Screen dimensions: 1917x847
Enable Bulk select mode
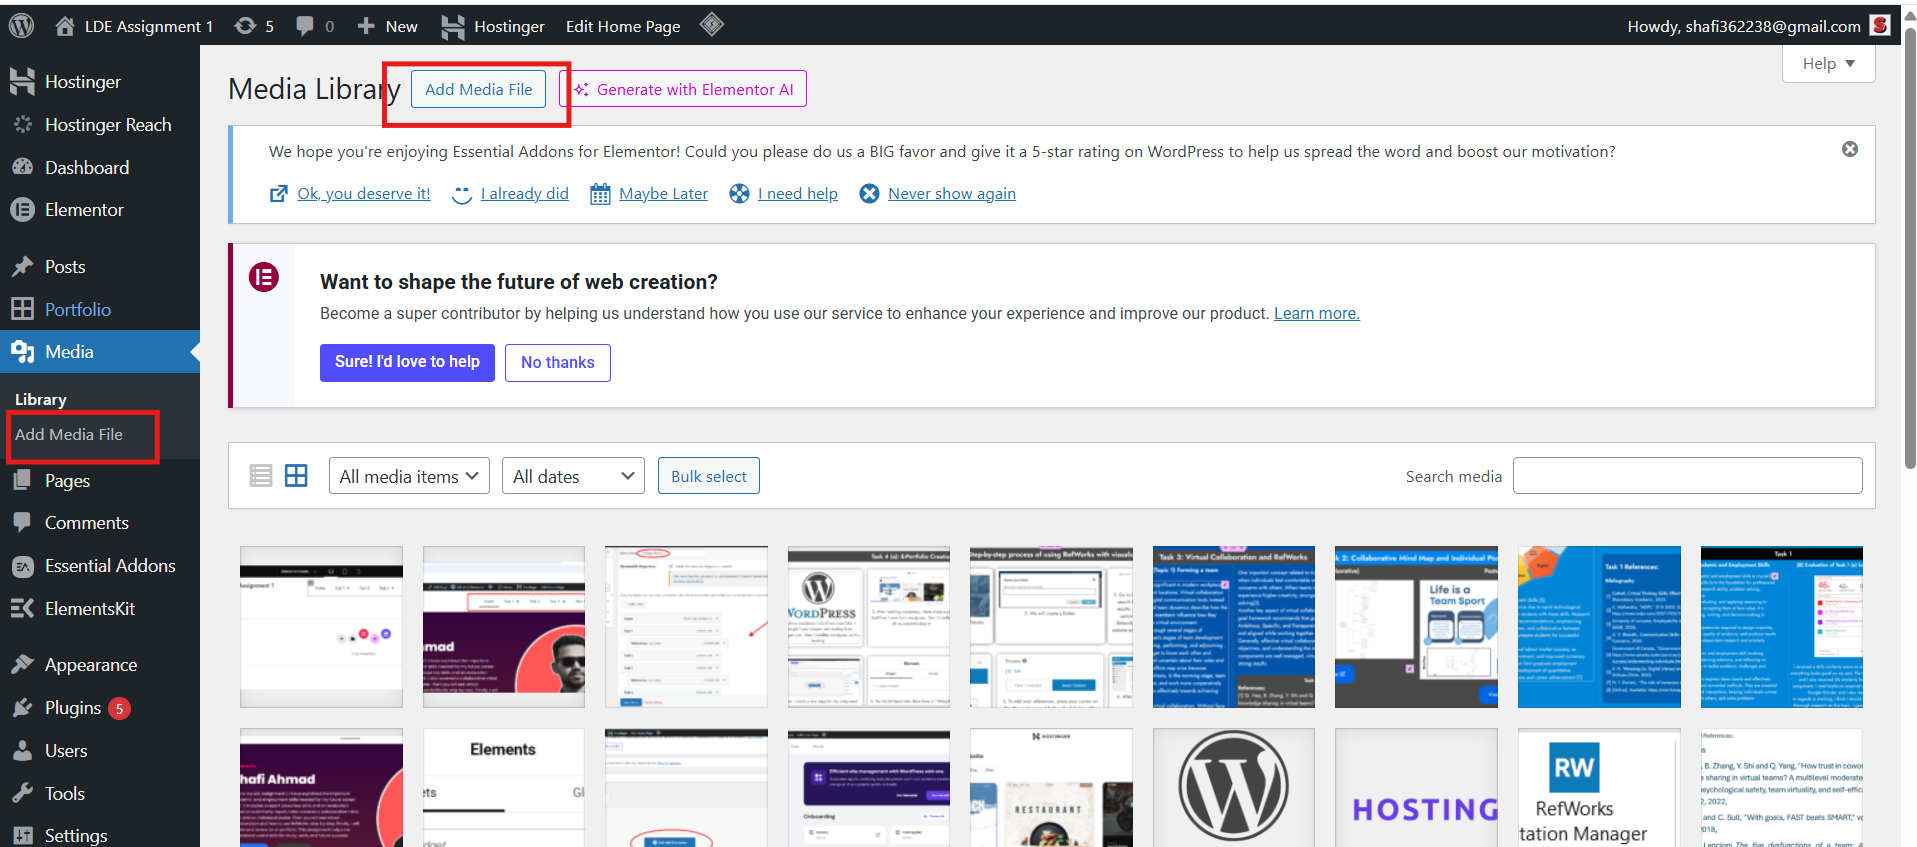(x=708, y=476)
